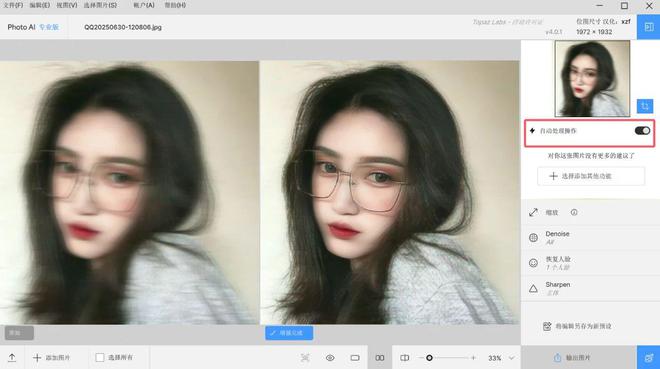This screenshot has height=369, width=660.
Task: Switch to split slider comparison view
Action: click(x=405, y=358)
